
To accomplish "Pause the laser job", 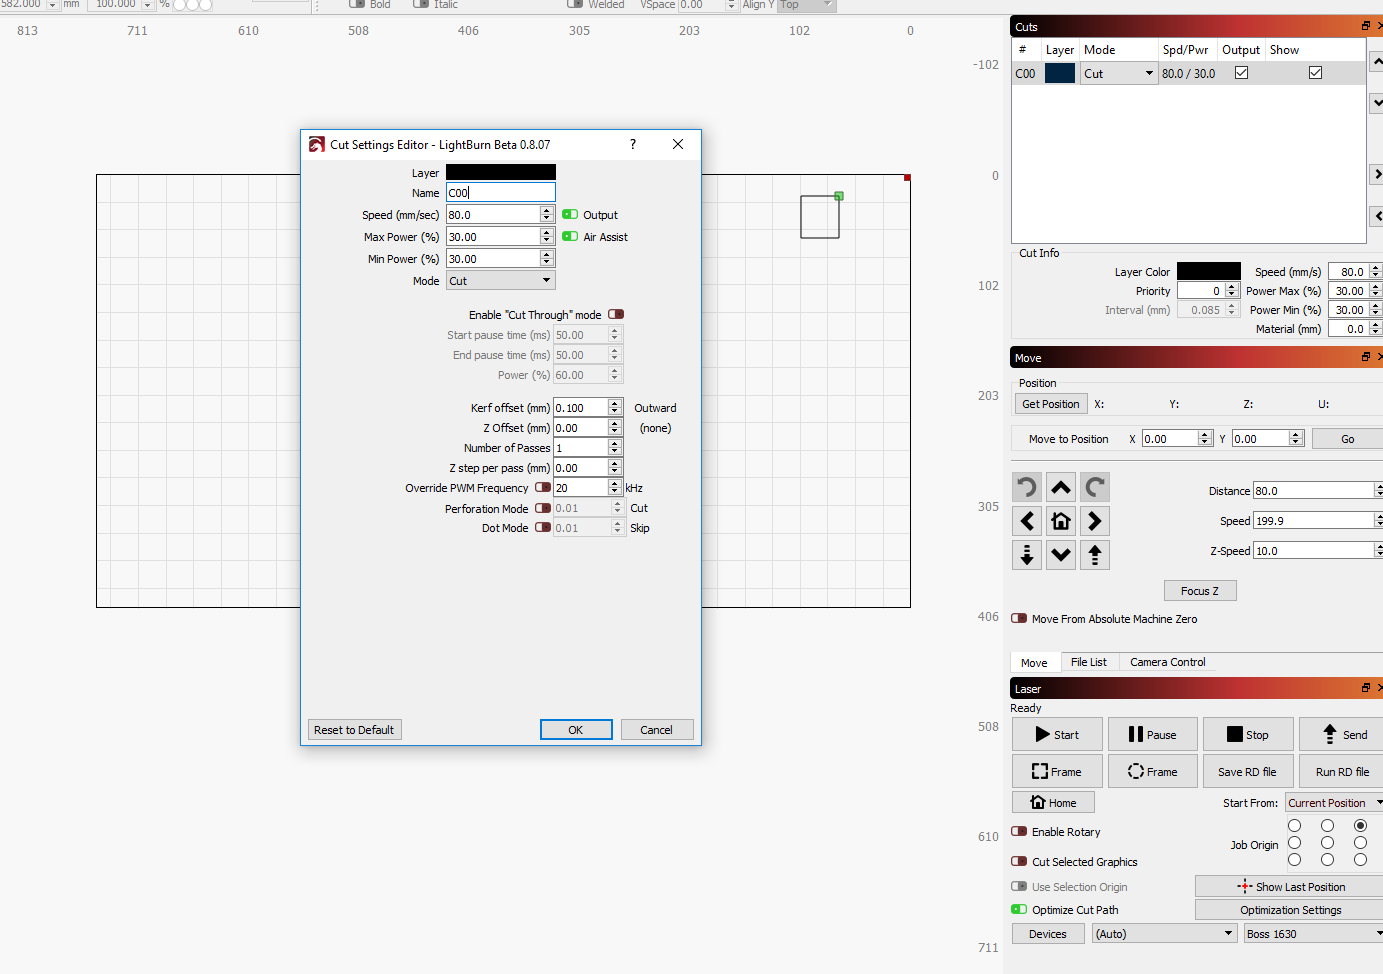I will [x=1152, y=735].
